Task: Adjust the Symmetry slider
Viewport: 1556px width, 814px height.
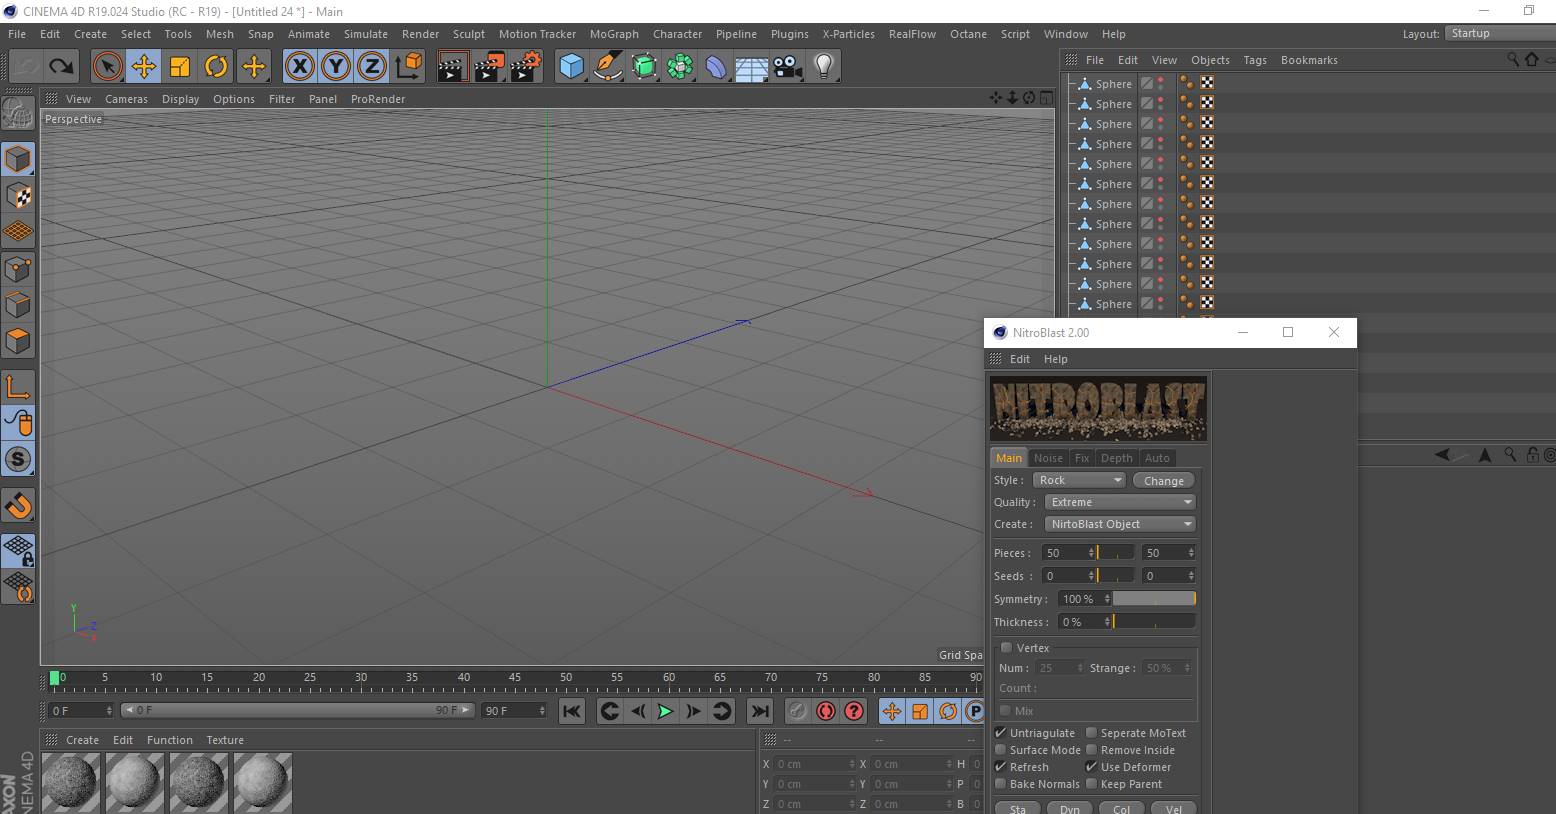Action: click(x=1154, y=599)
